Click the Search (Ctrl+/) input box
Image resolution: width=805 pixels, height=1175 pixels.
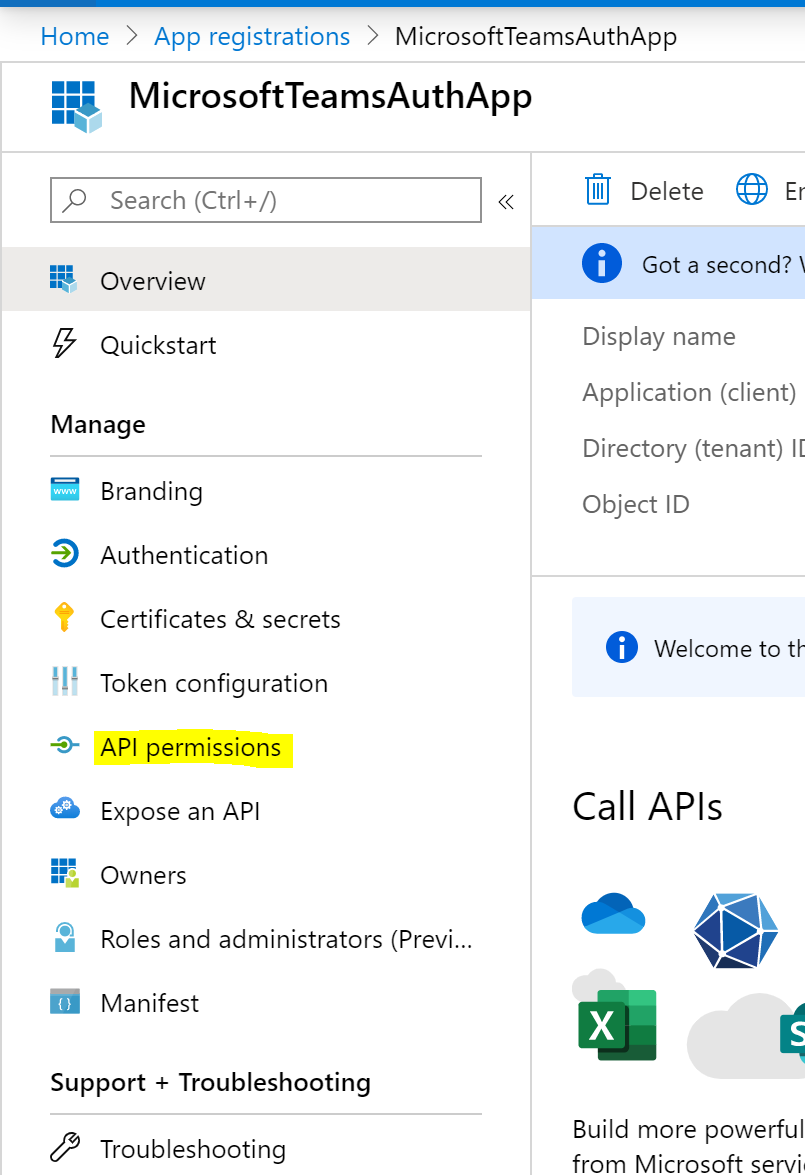[280, 200]
